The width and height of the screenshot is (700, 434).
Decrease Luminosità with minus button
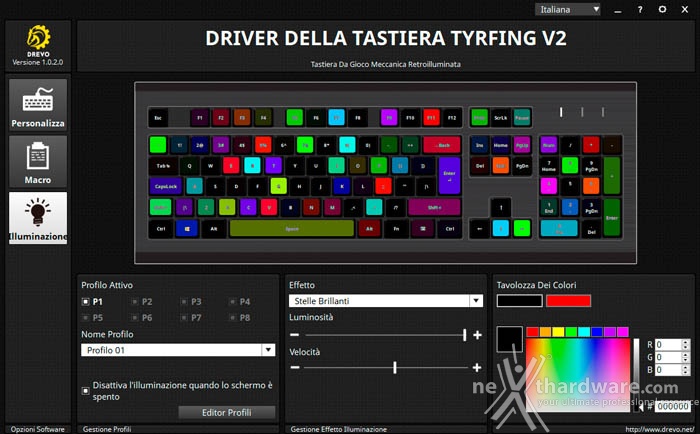(295, 334)
